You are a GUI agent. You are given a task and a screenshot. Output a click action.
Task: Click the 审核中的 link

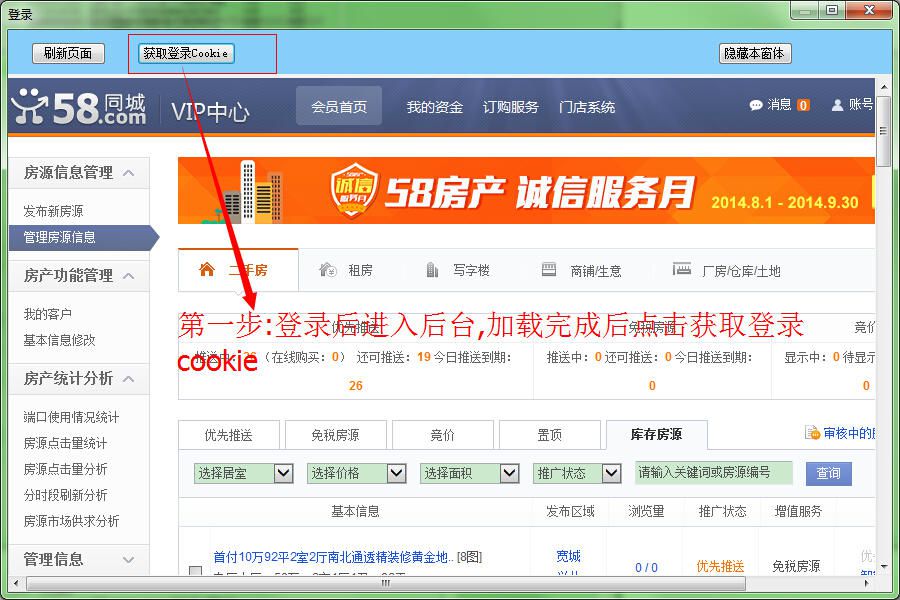tap(849, 433)
